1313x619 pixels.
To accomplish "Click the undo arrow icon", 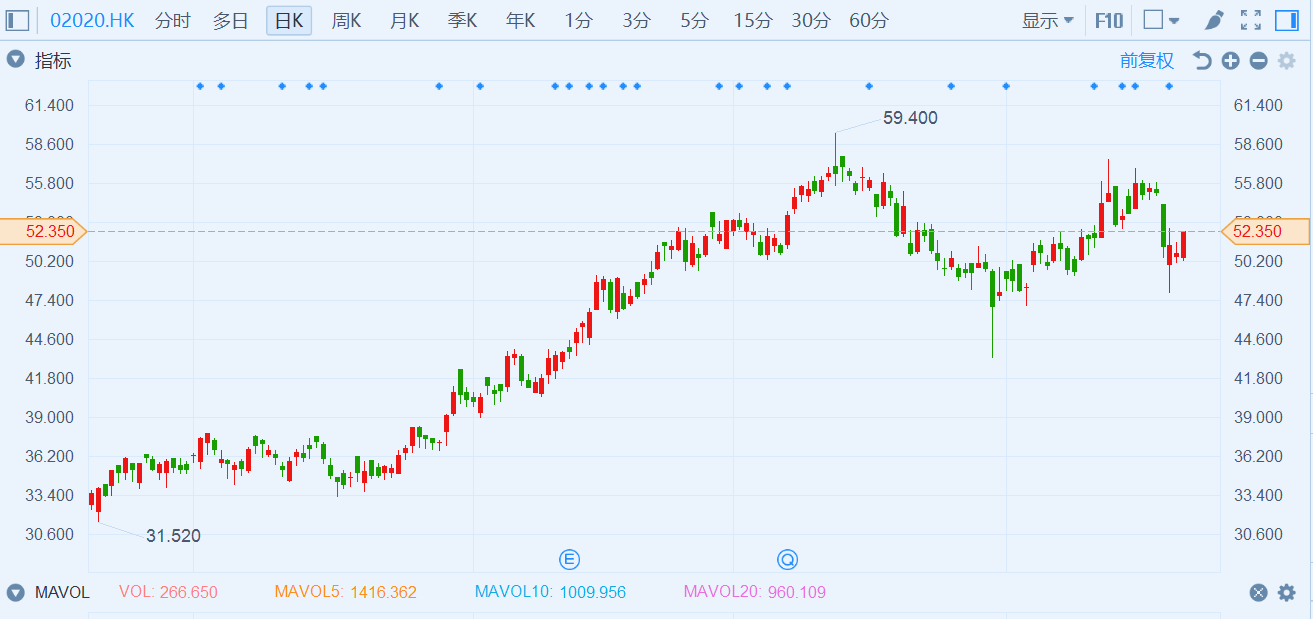I will (x=1202, y=61).
